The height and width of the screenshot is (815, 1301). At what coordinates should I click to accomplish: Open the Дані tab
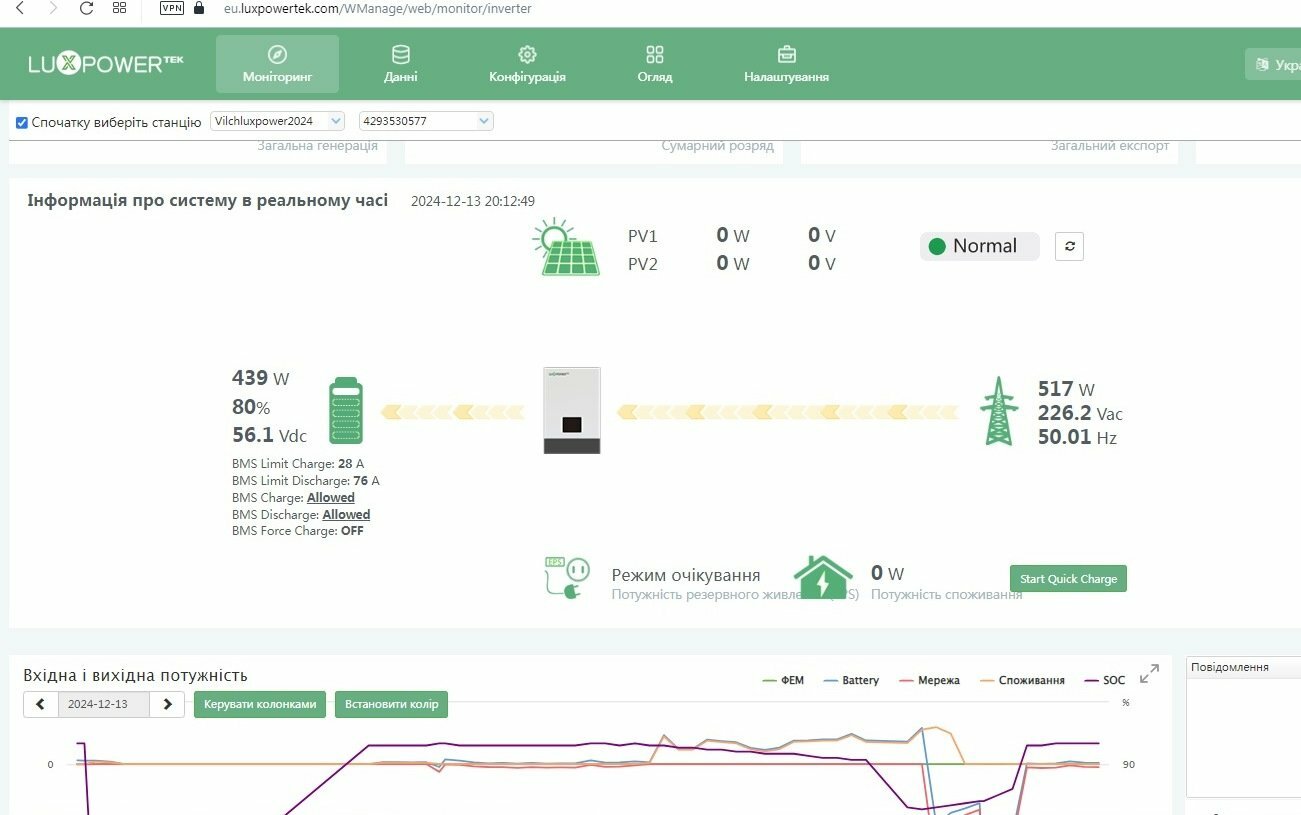click(x=401, y=64)
